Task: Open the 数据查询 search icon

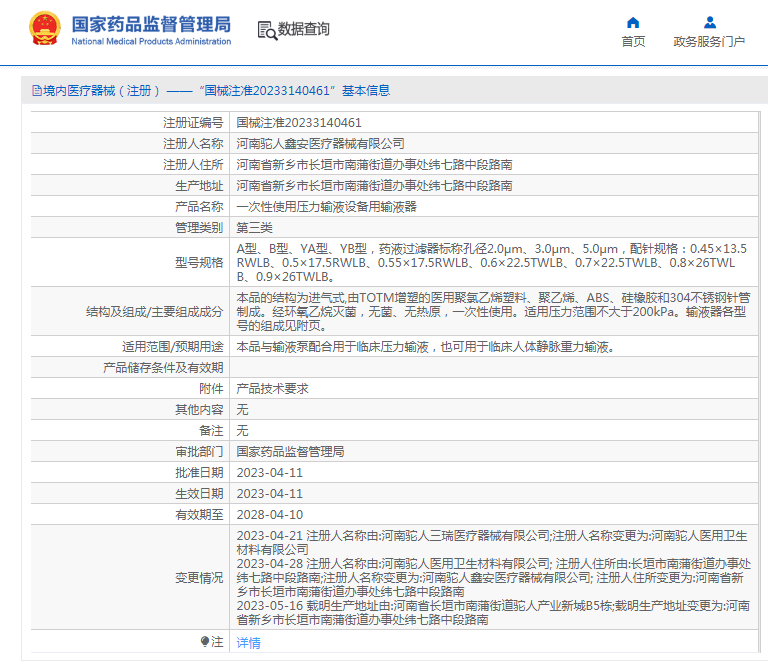Action: (x=267, y=30)
